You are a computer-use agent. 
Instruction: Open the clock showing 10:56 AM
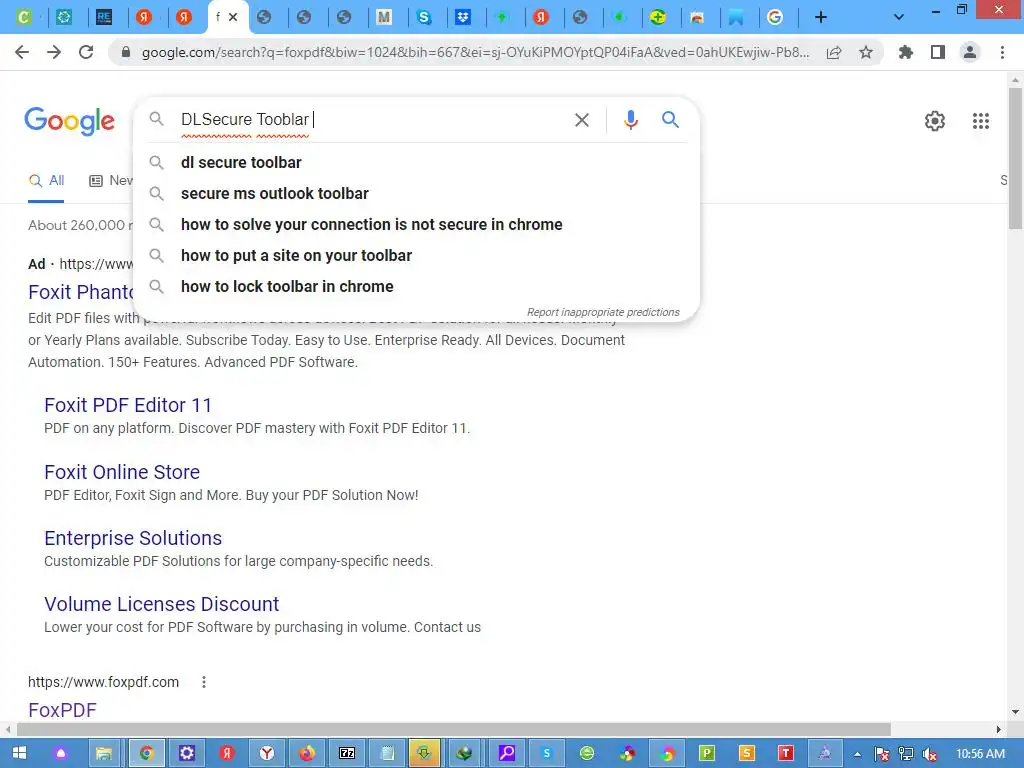point(980,754)
